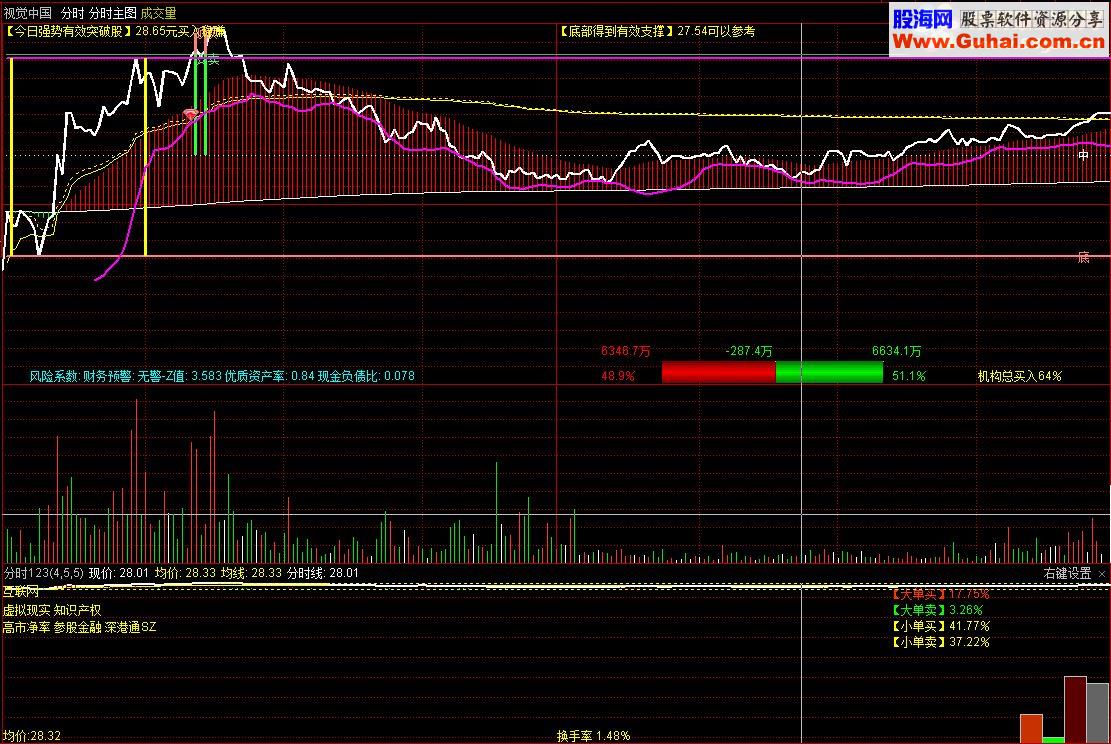Image resolution: width=1111 pixels, height=744 pixels.
Task: Click the small green order bar
Action: pyautogui.click(x=1053, y=740)
